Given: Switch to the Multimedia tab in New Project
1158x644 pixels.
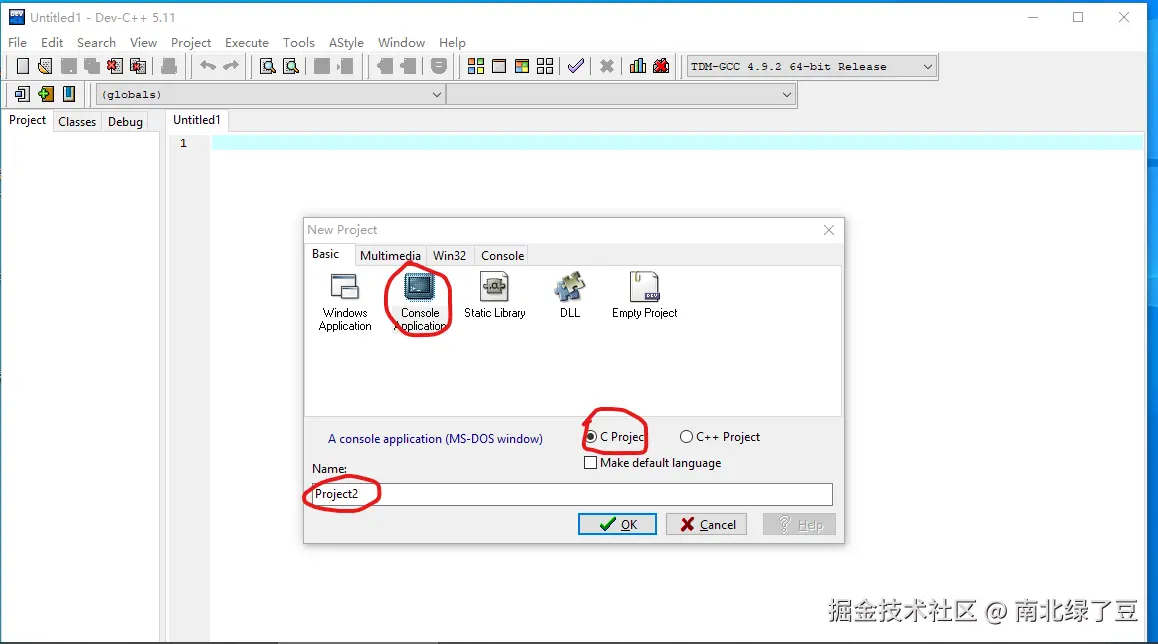Looking at the screenshot, I should point(390,256).
